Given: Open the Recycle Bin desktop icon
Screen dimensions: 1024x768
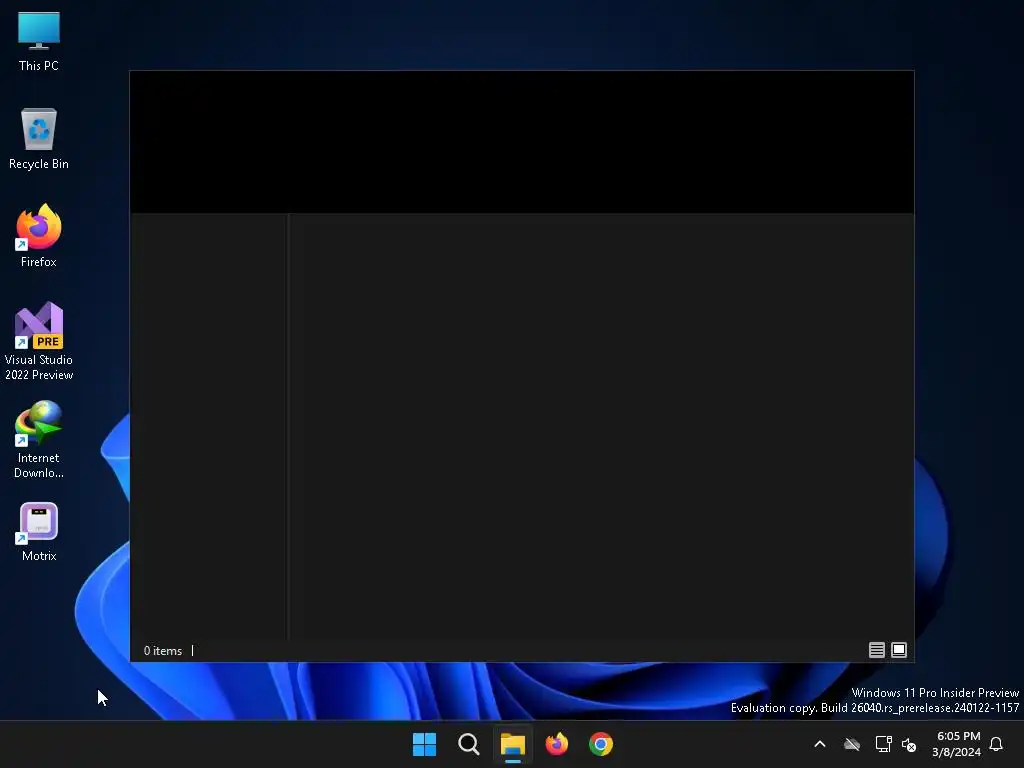Looking at the screenshot, I should click(x=39, y=138).
